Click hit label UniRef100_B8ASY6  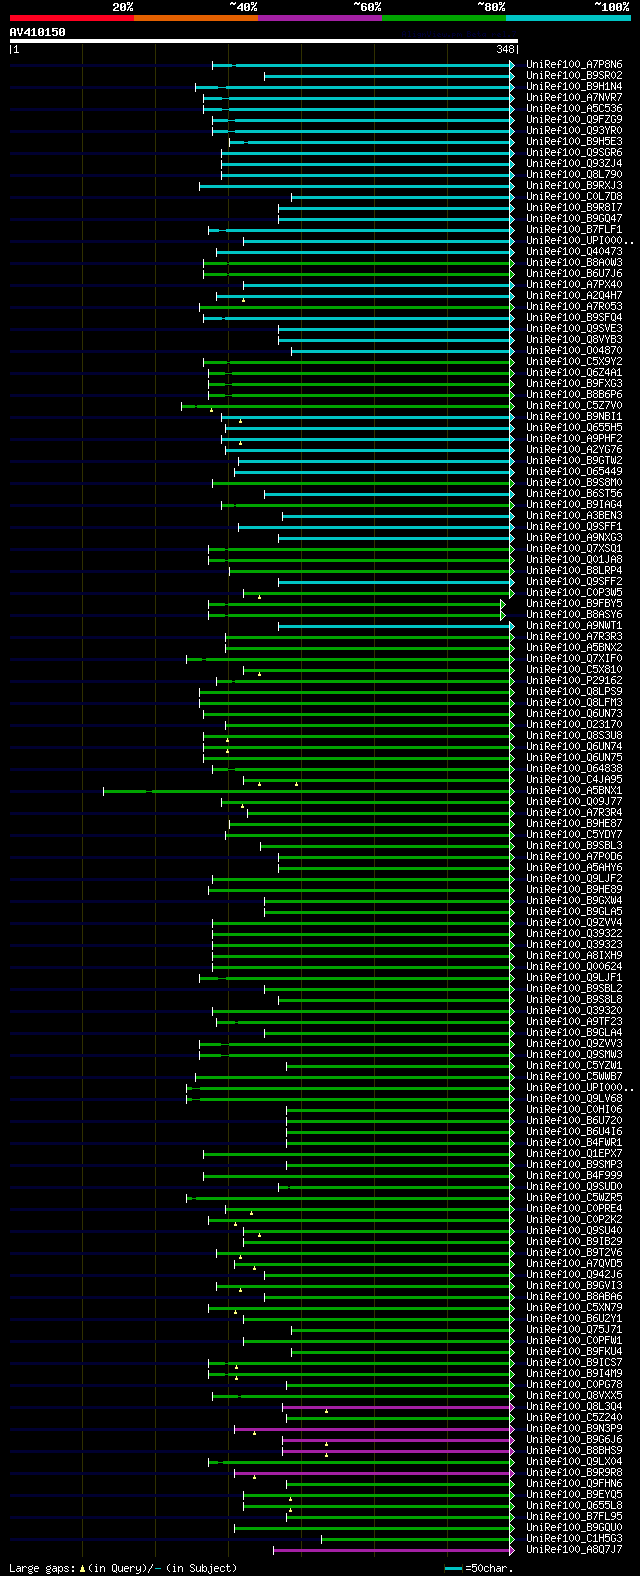tap(574, 615)
